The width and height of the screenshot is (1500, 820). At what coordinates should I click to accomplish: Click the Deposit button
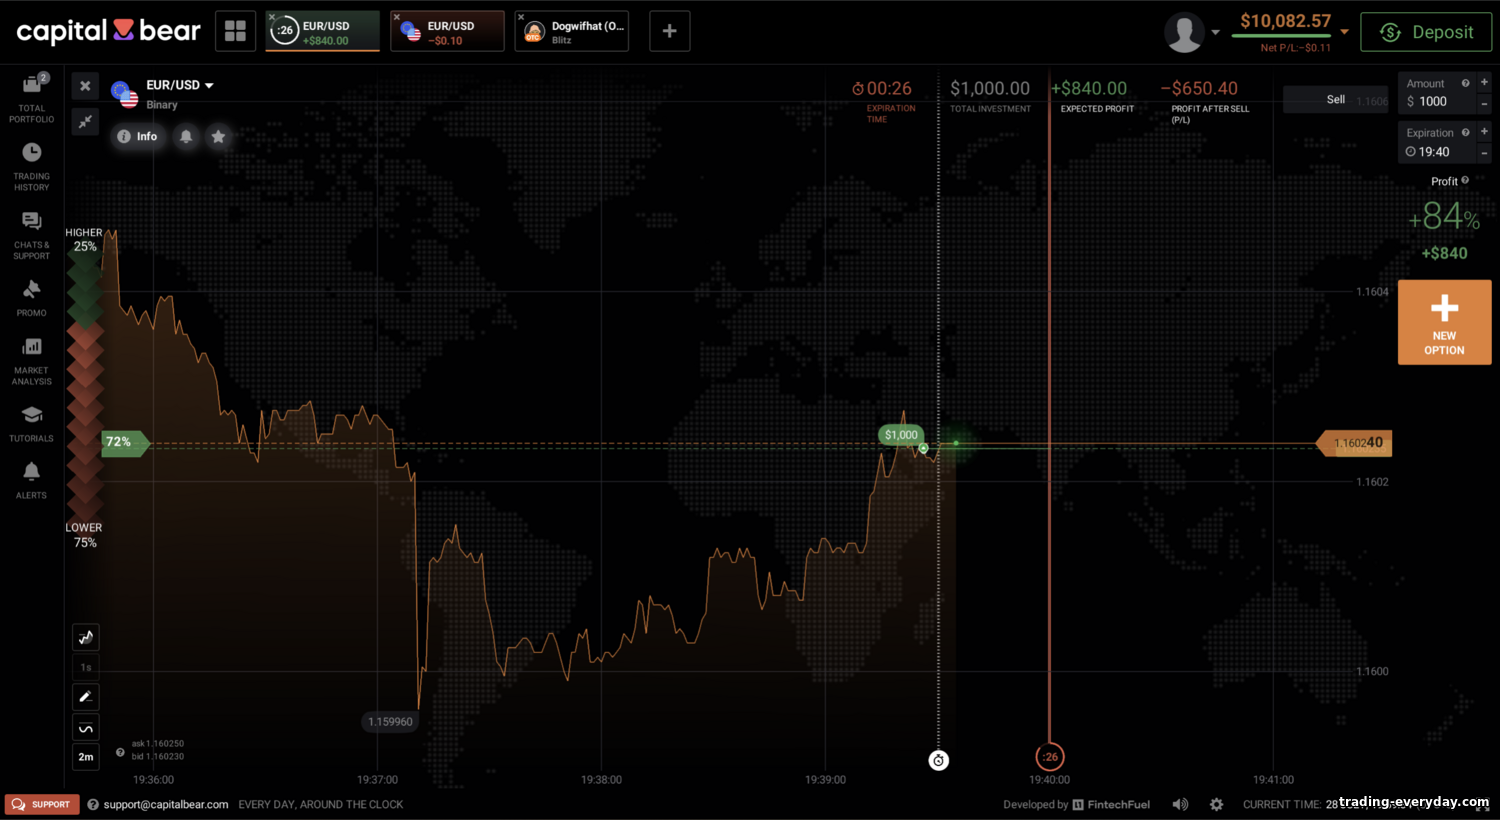click(1426, 32)
